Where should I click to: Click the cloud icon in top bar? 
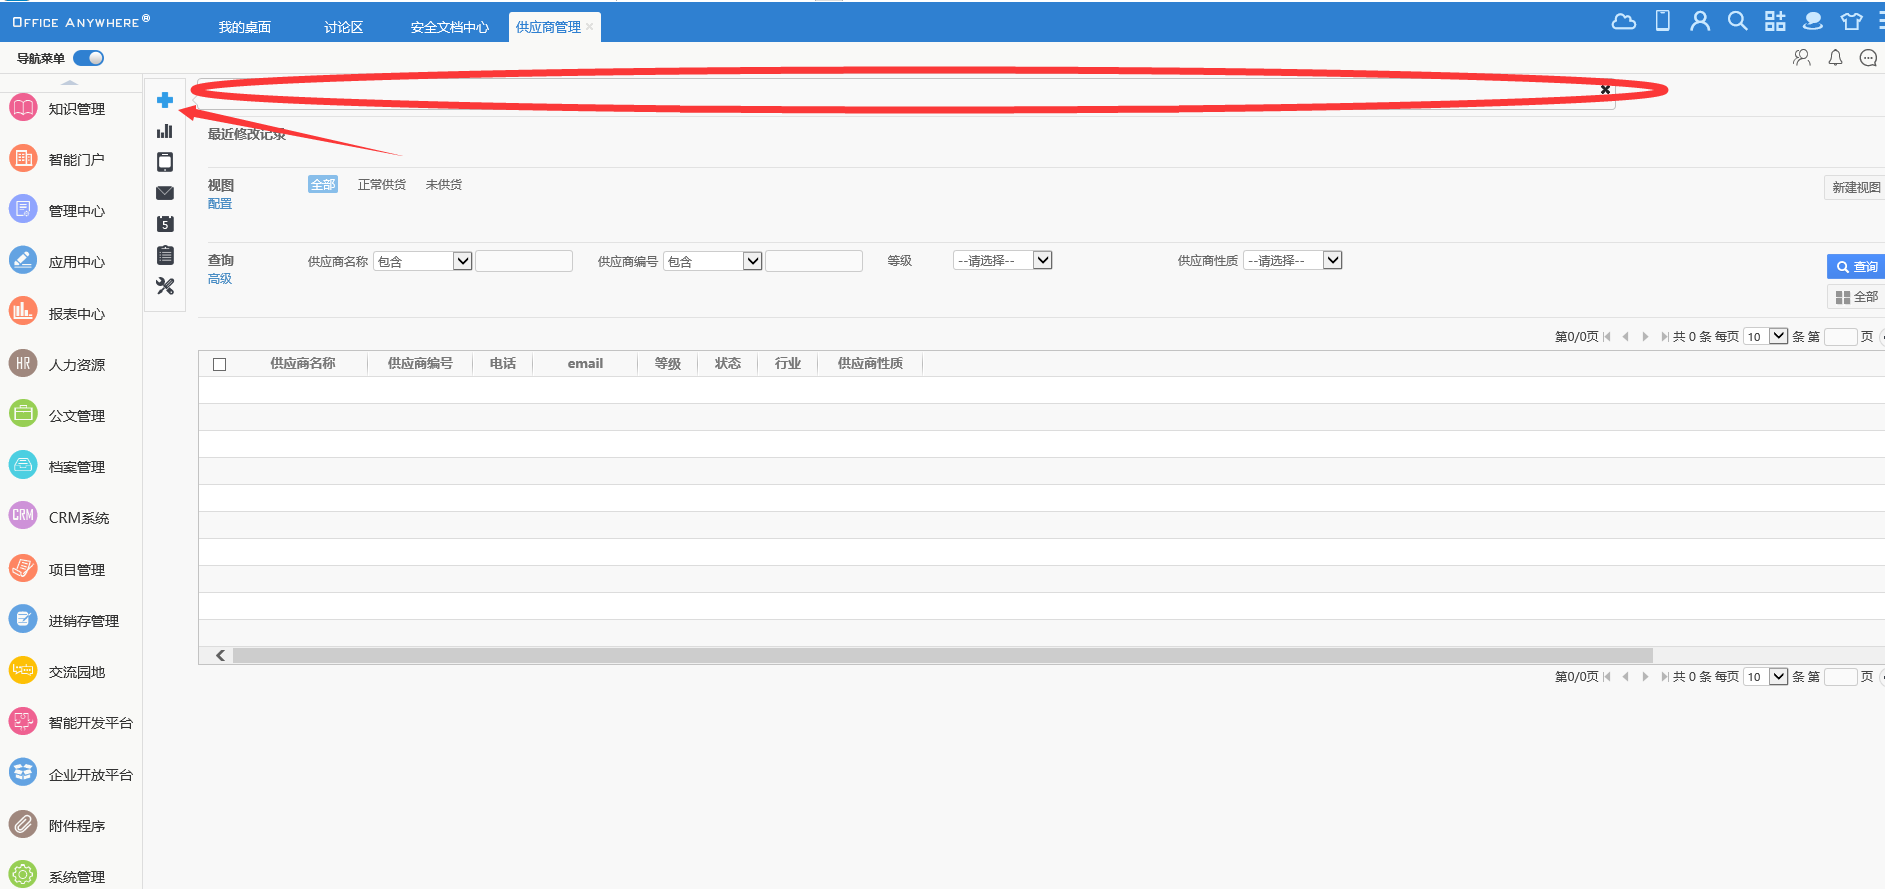pos(1623,22)
